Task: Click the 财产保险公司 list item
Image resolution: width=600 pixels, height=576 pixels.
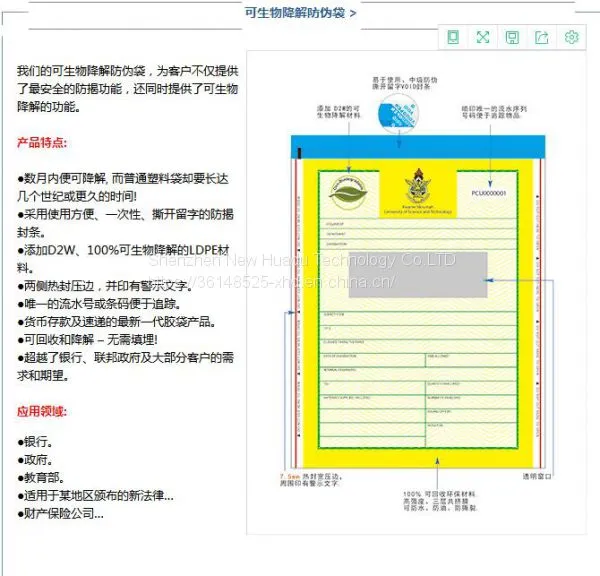Action: [60, 514]
